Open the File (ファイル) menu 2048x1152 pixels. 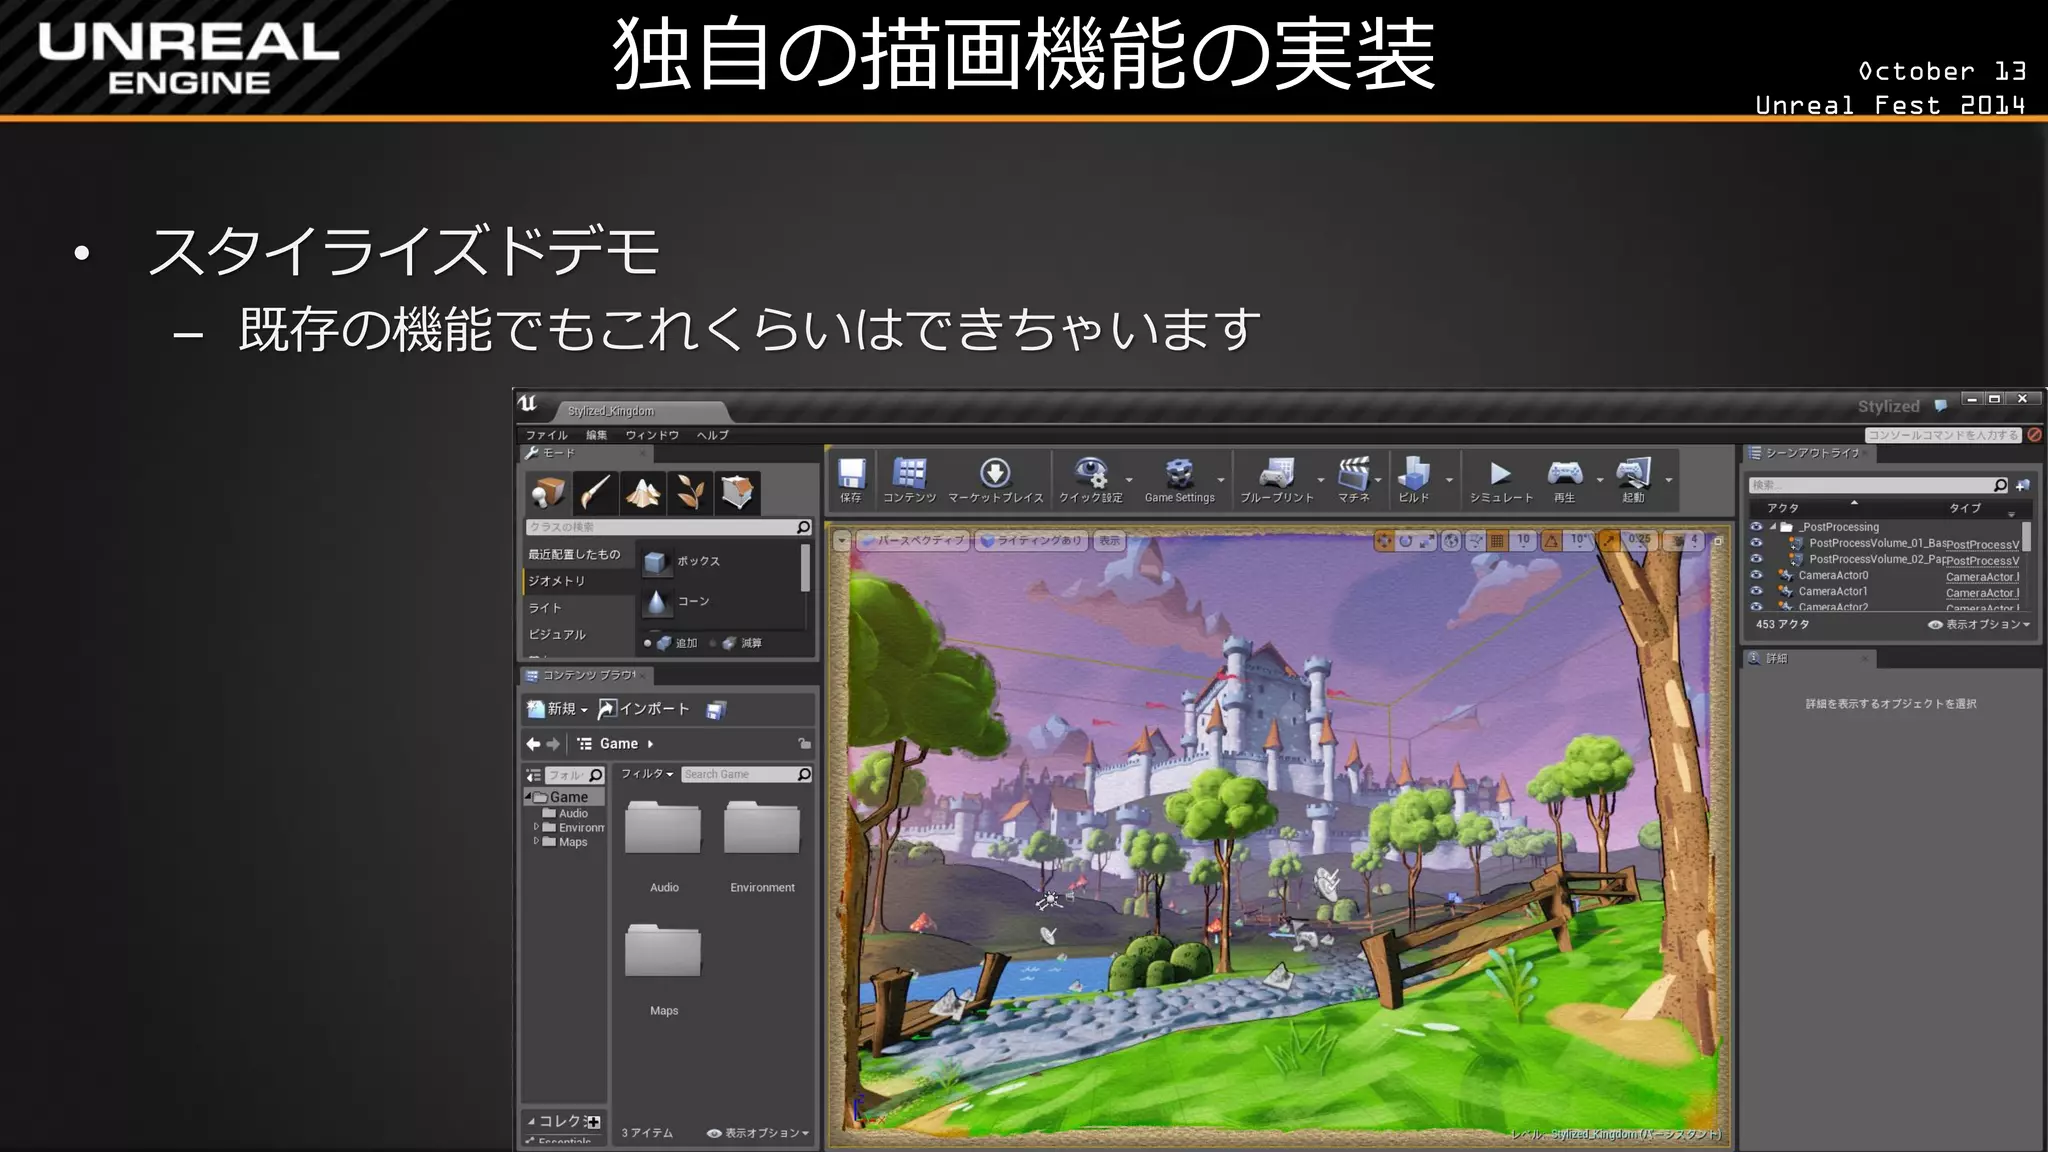click(x=546, y=435)
